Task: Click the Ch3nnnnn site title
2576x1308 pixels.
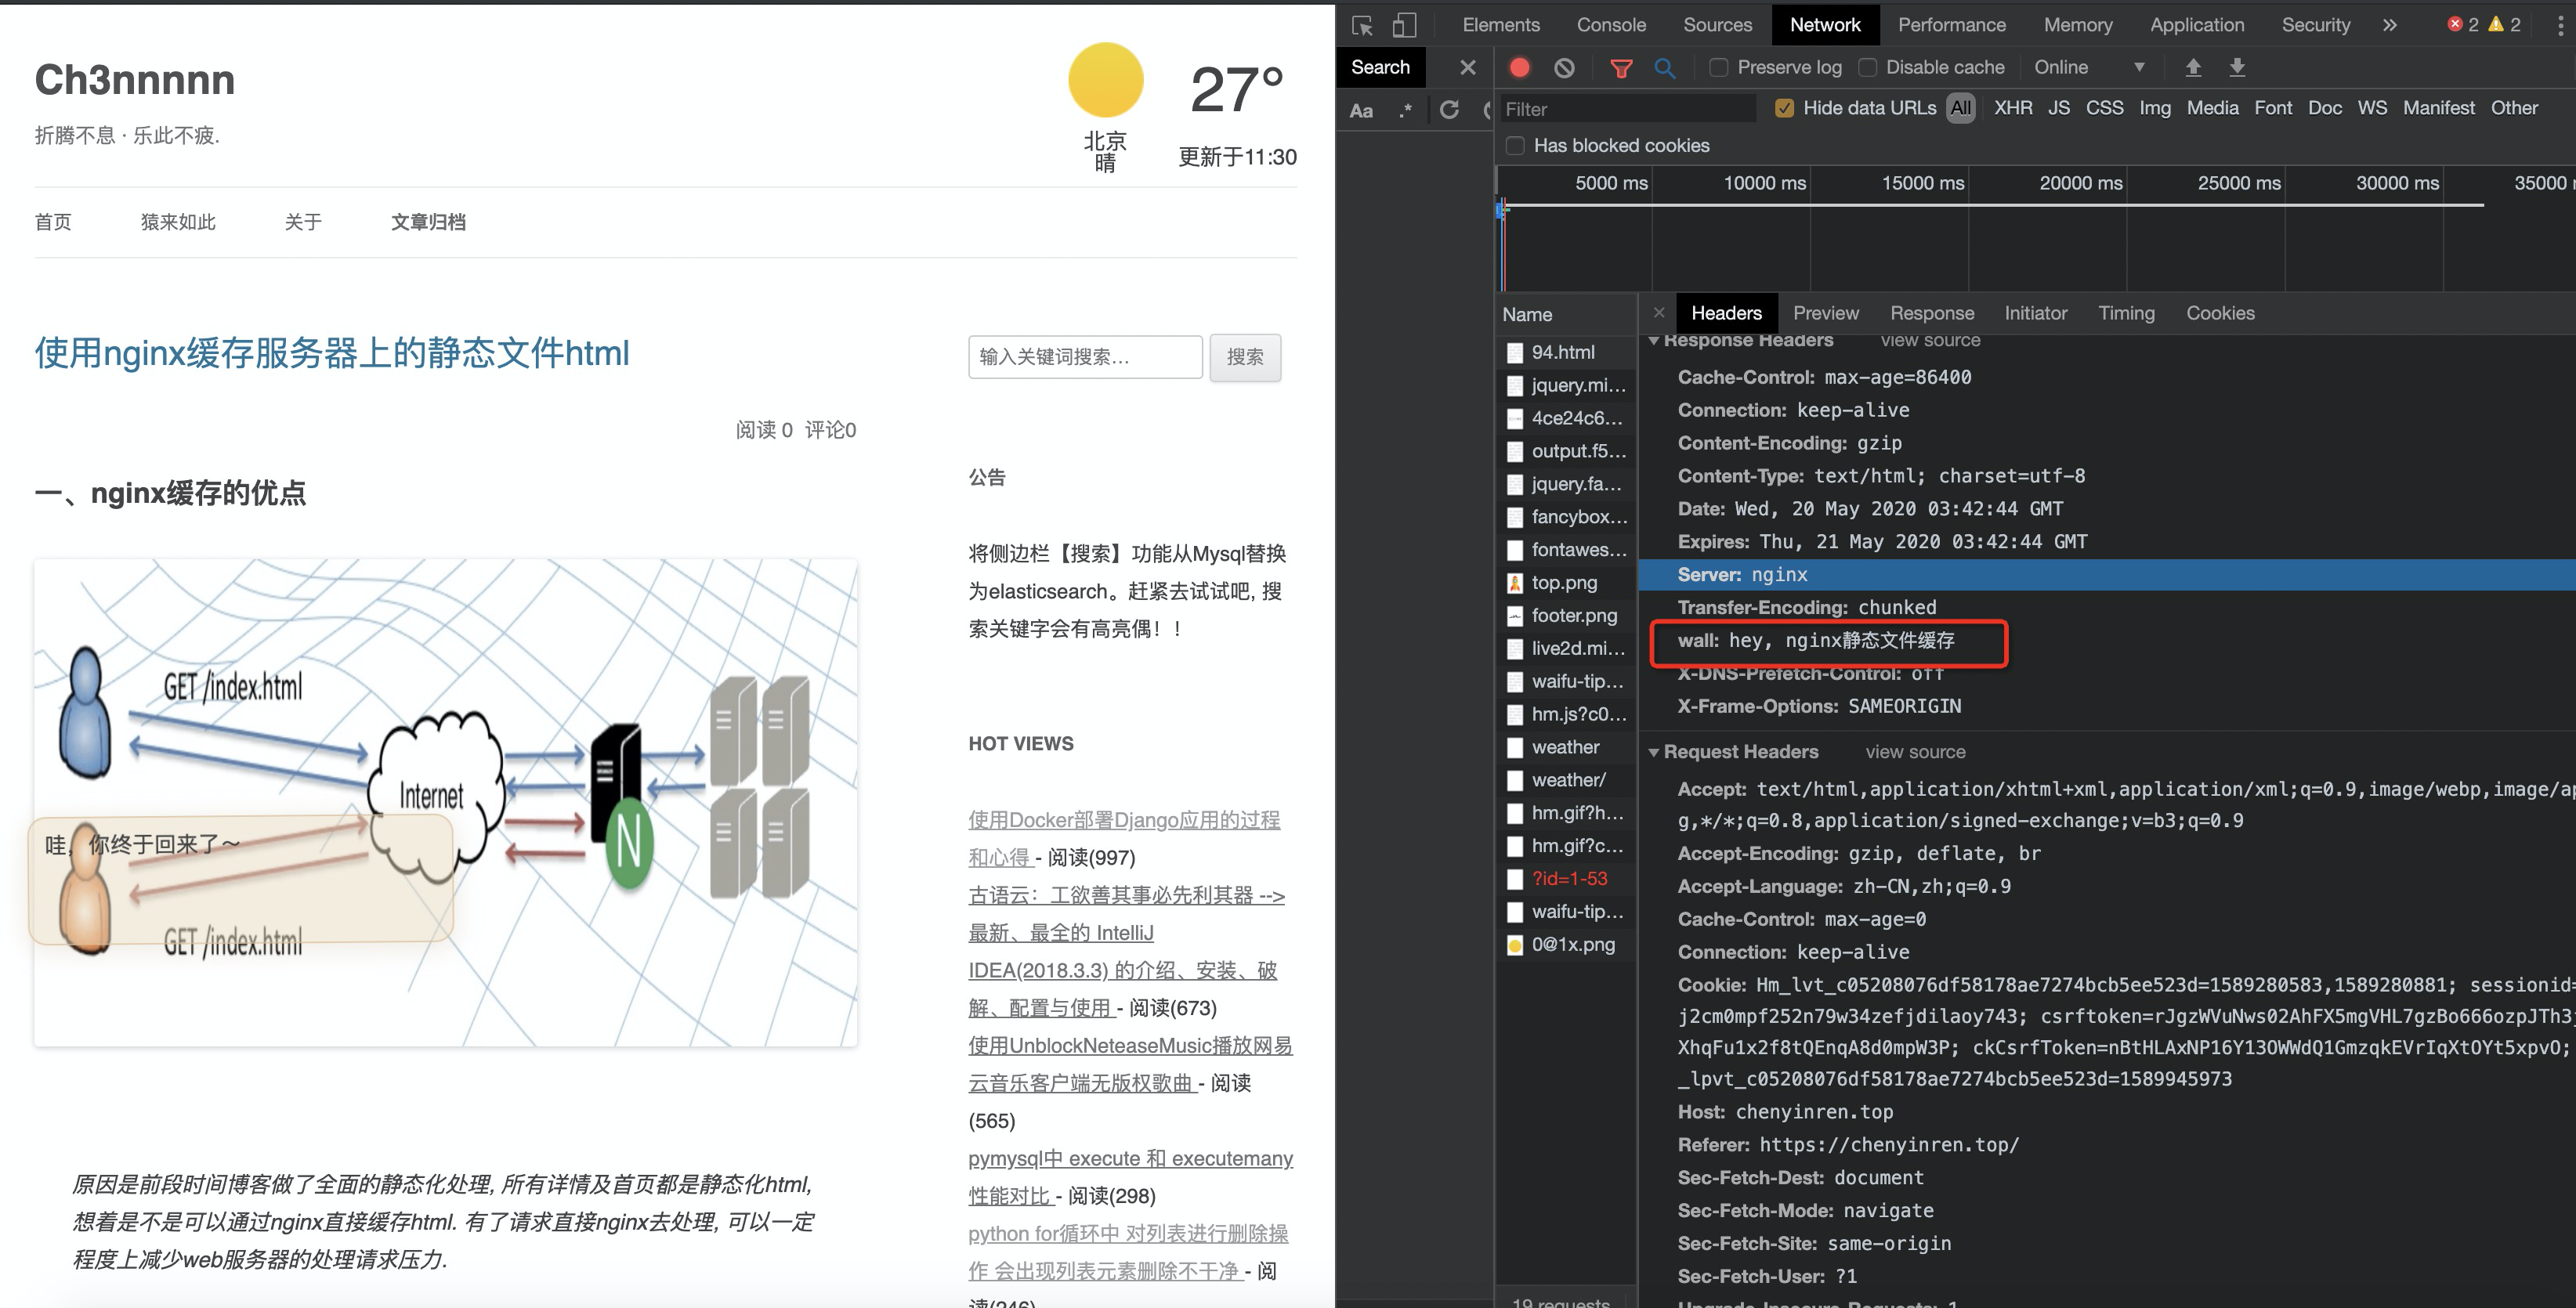Action: tap(135, 80)
